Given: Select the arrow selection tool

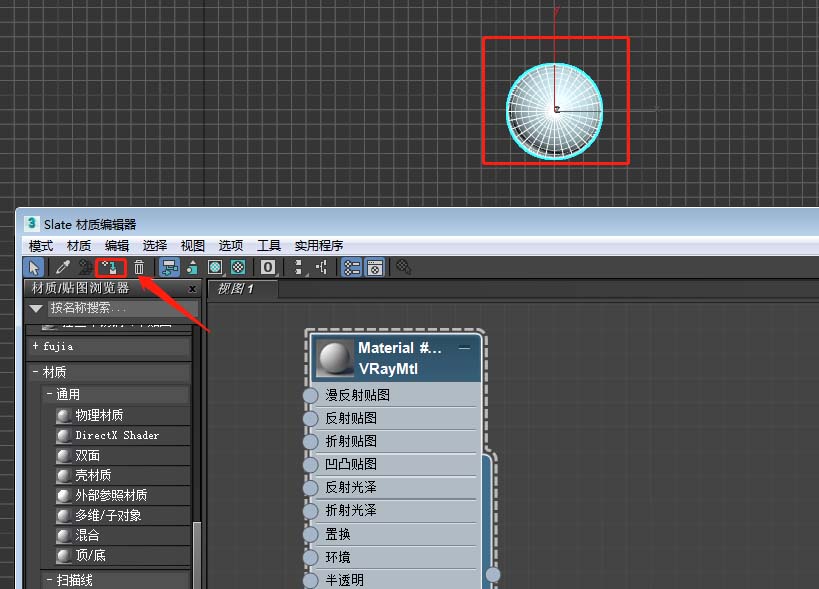Looking at the screenshot, I should pos(34,267).
